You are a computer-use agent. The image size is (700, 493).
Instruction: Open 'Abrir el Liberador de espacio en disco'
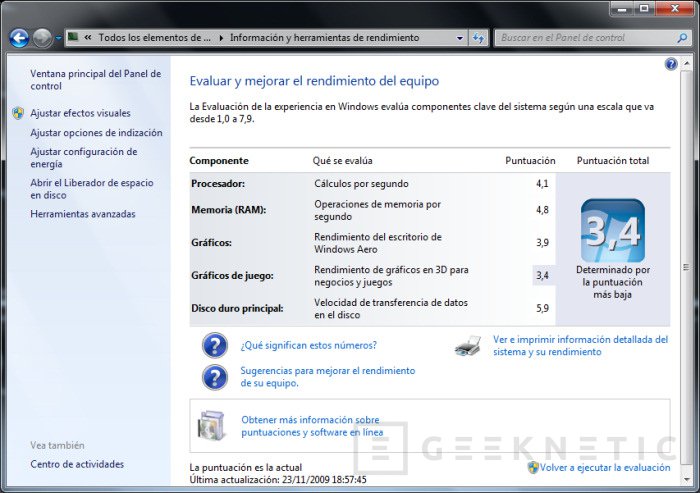pos(92,189)
